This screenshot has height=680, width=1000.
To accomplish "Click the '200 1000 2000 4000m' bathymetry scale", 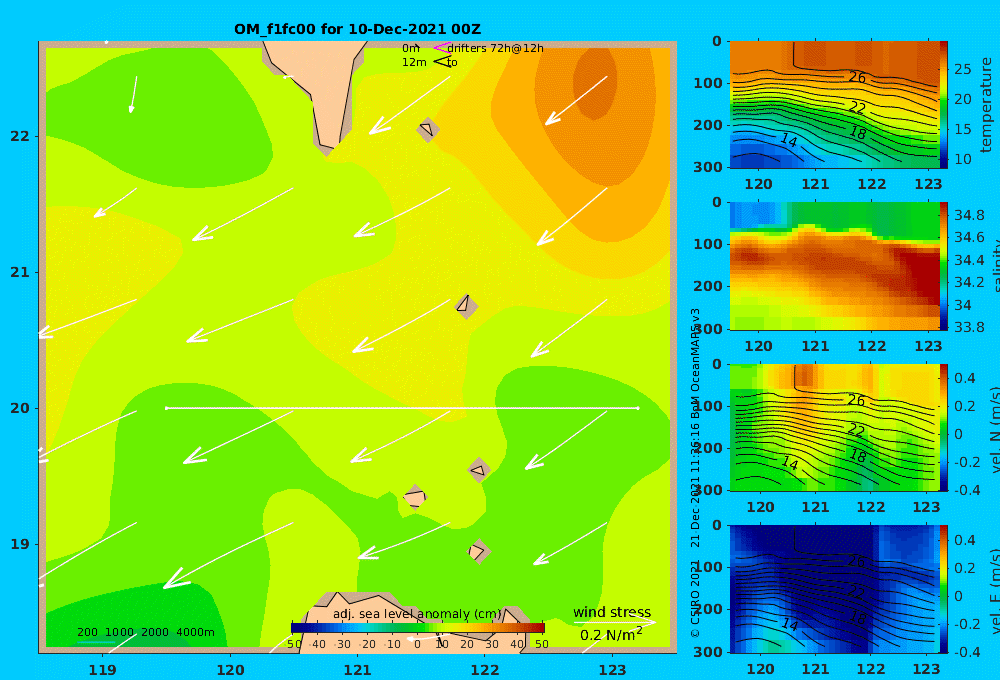I will coord(146,632).
